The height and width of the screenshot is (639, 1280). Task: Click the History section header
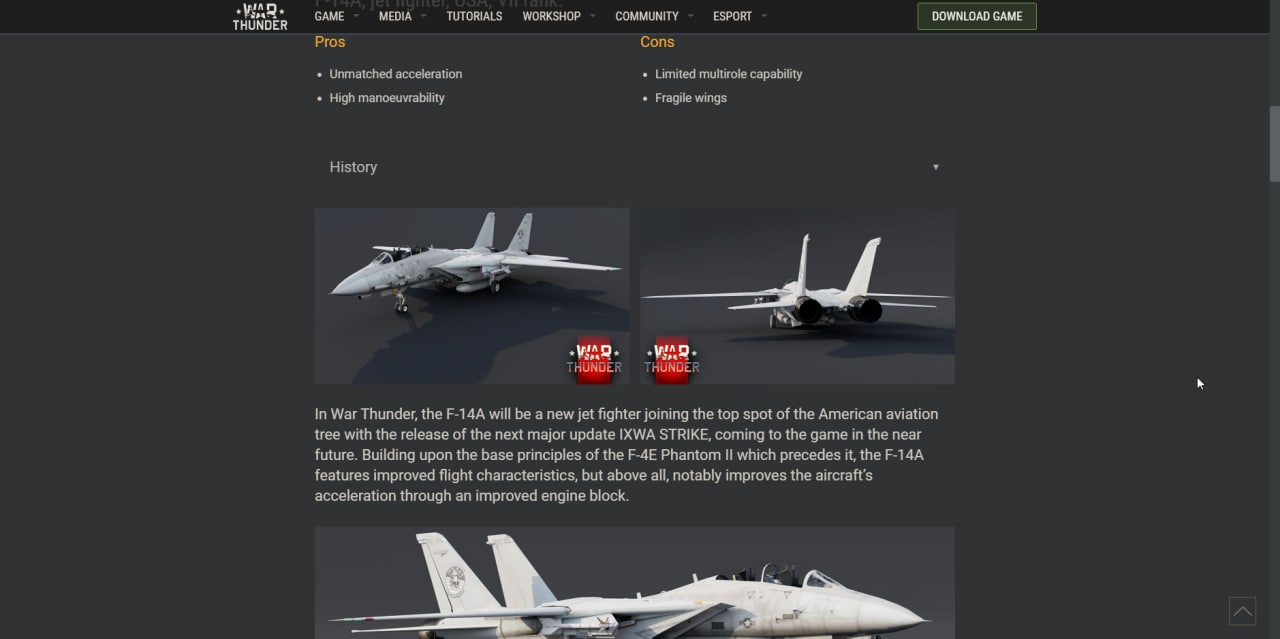pyautogui.click(x=635, y=167)
